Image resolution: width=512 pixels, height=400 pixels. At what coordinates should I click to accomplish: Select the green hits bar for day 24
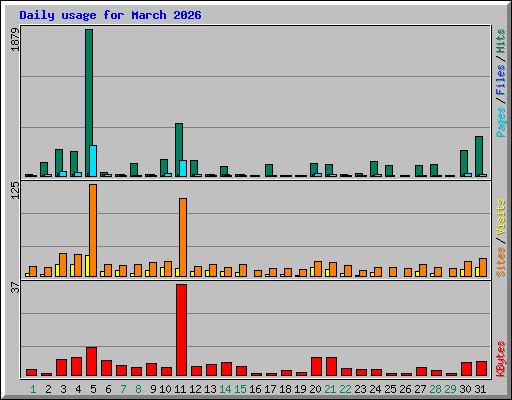point(374,168)
